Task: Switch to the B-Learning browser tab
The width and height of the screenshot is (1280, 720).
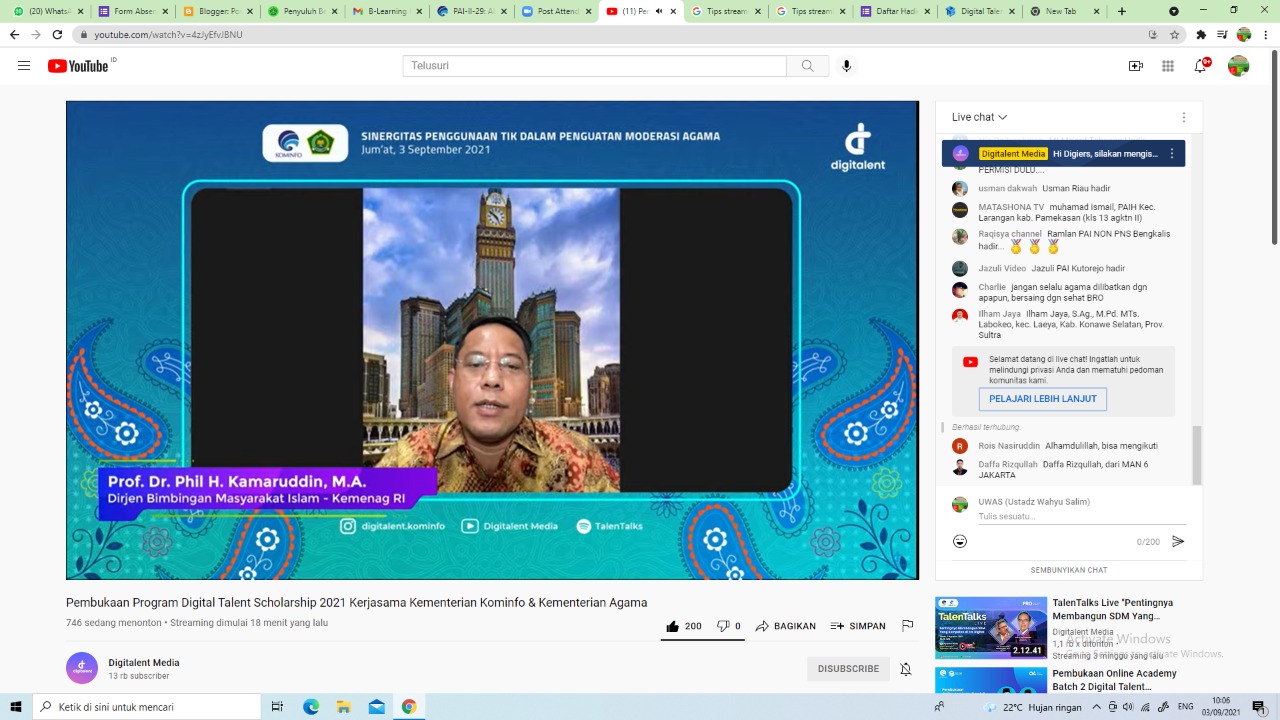Action: click(387, 11)
